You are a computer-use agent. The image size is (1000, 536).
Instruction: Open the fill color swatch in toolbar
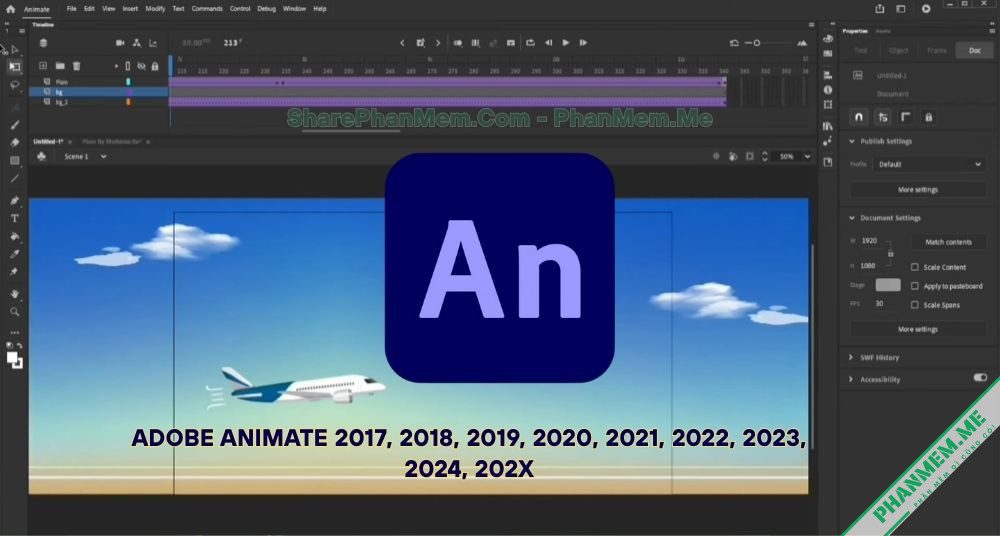tap(12, 357)
